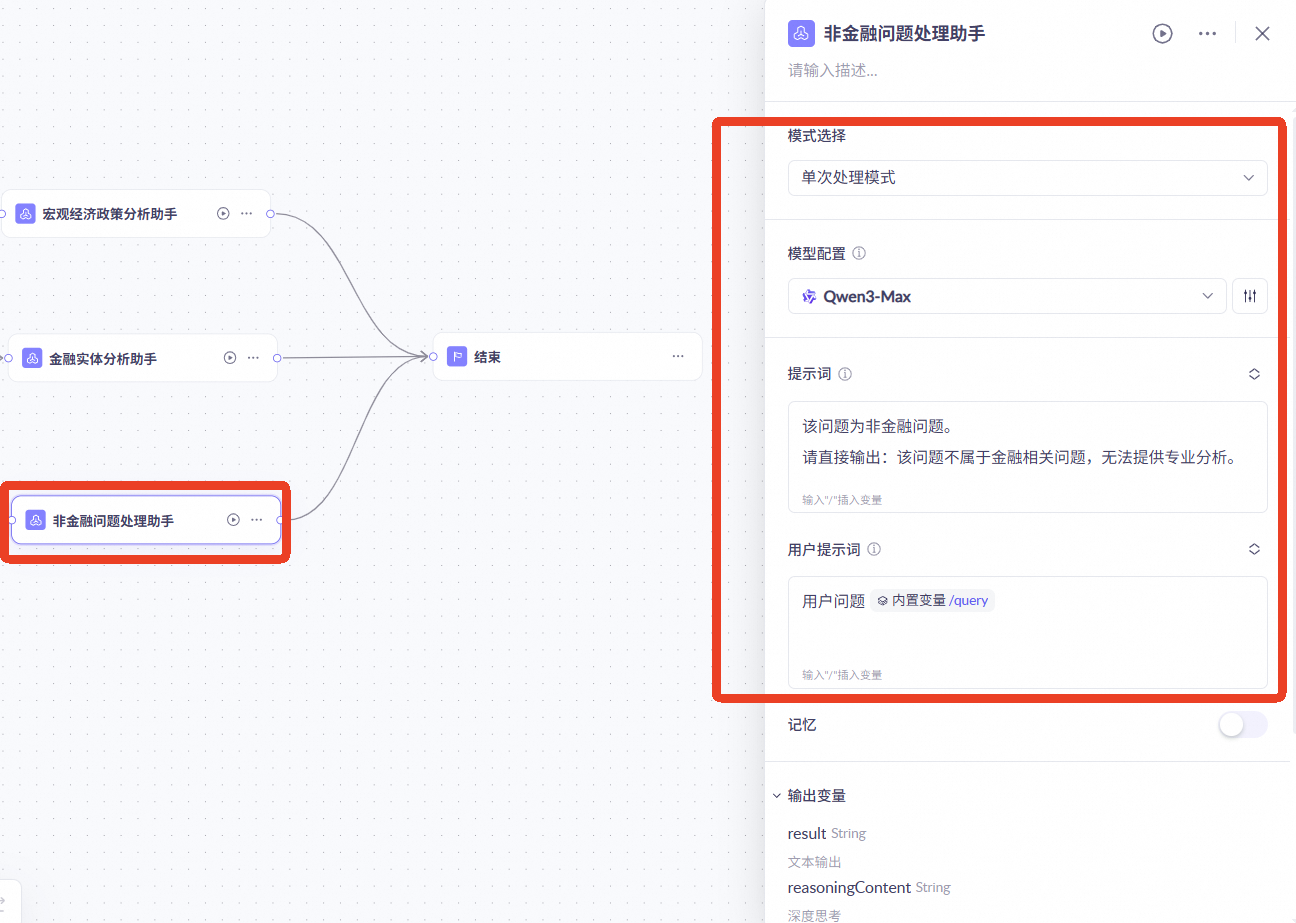Collapse the 输出变量 section
This screenshot has height=923, width=1296.
(x=777, y=796)
